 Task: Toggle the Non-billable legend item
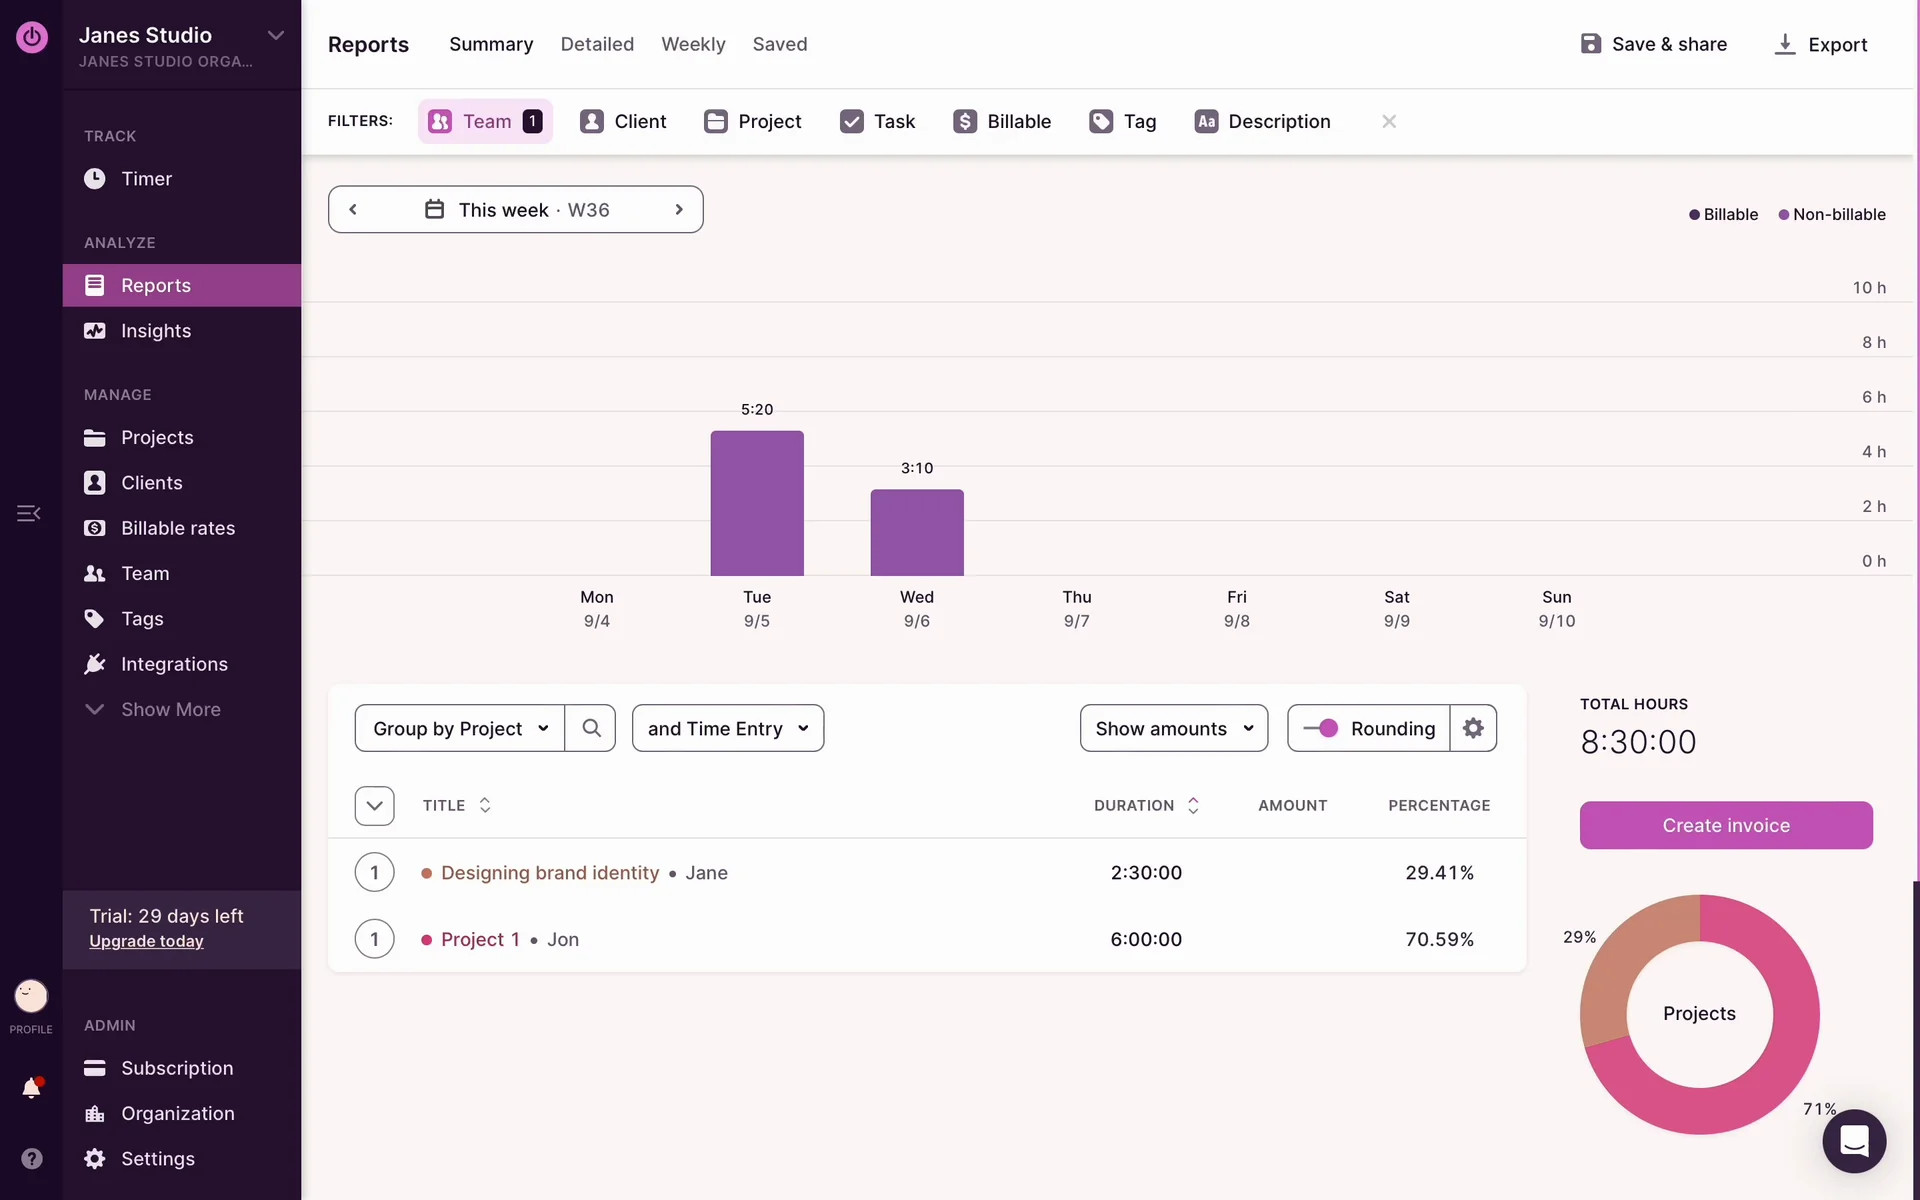(1832, 215)
